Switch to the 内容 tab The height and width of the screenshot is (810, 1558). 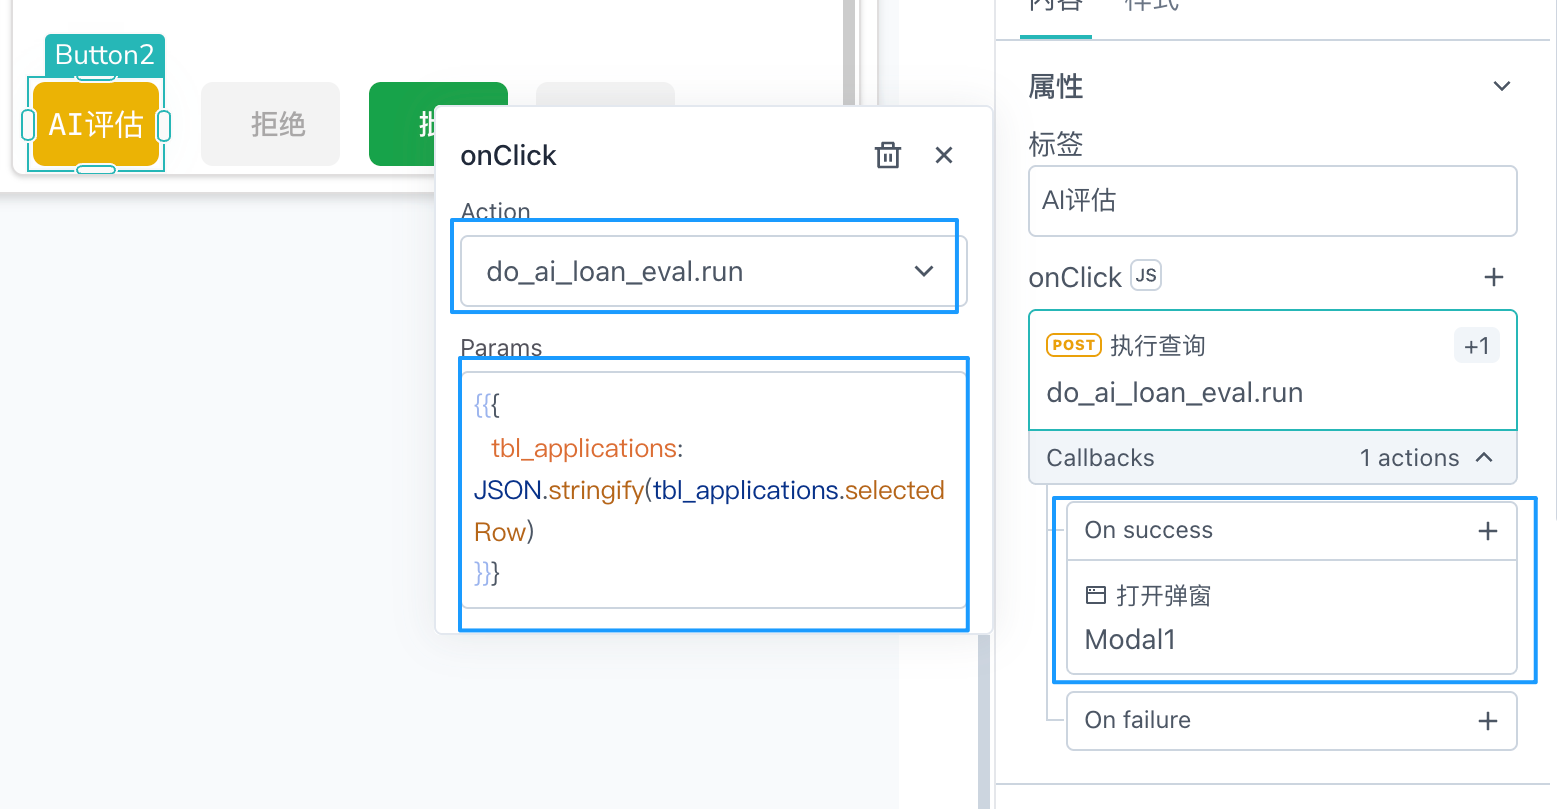[1055, 6]
